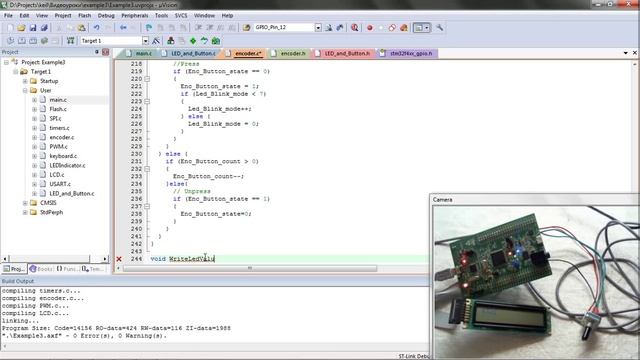Navigate backwards with blue arrow
Viewport: 640px width, 360px height.
(x=123, y=28)
